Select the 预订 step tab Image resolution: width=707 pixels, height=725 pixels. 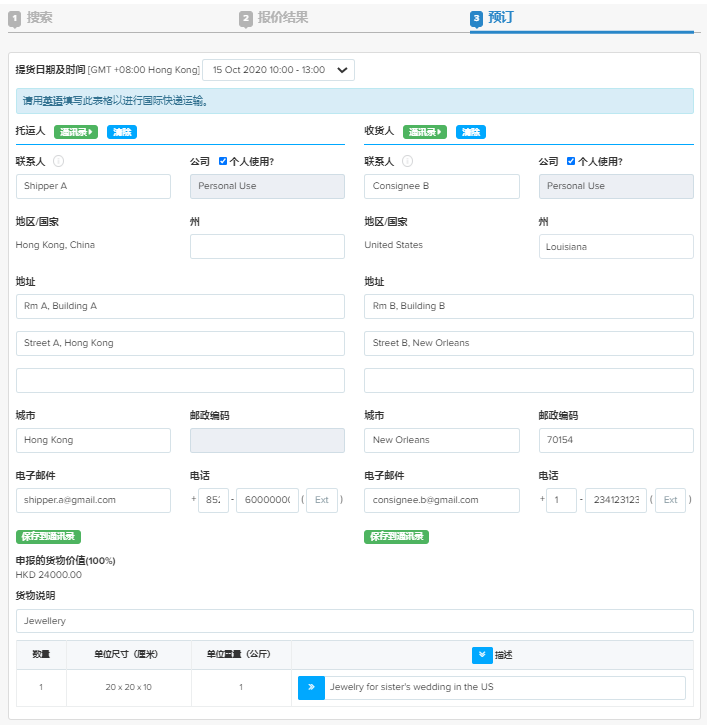point(492,18)
